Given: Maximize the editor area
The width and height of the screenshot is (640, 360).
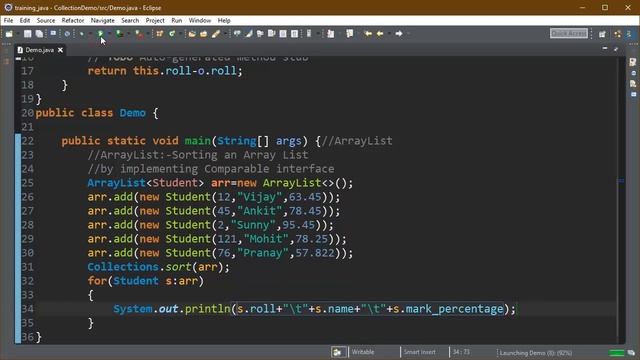Looking at the screenshot, I should (616, 49).
